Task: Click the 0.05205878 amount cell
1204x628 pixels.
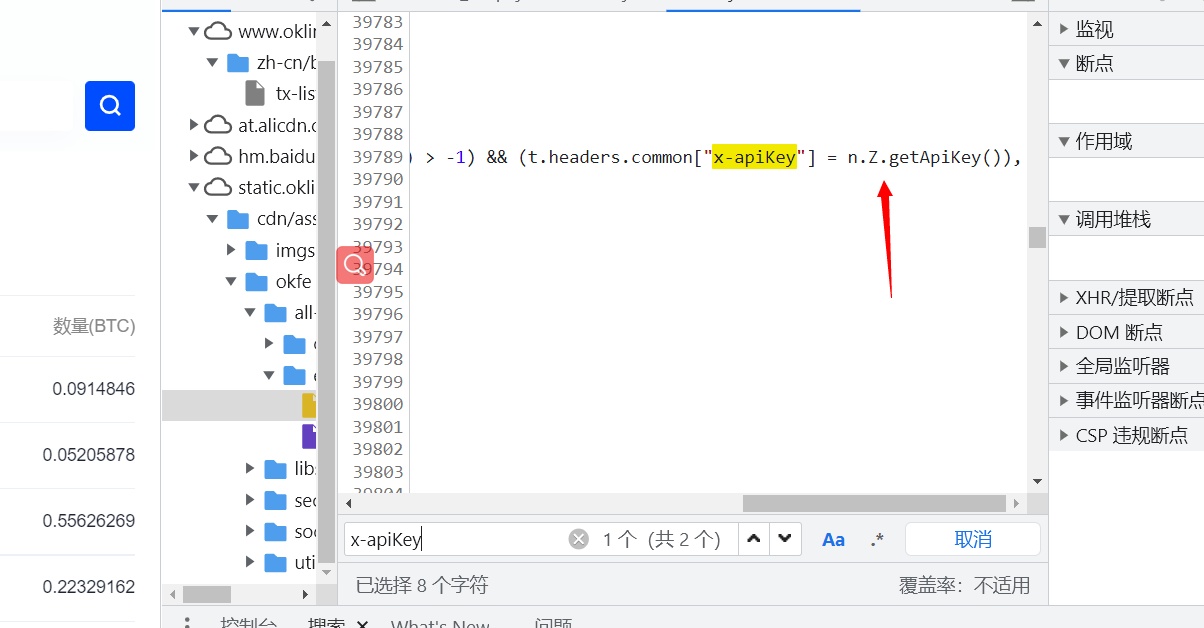Action: (89, 455)
